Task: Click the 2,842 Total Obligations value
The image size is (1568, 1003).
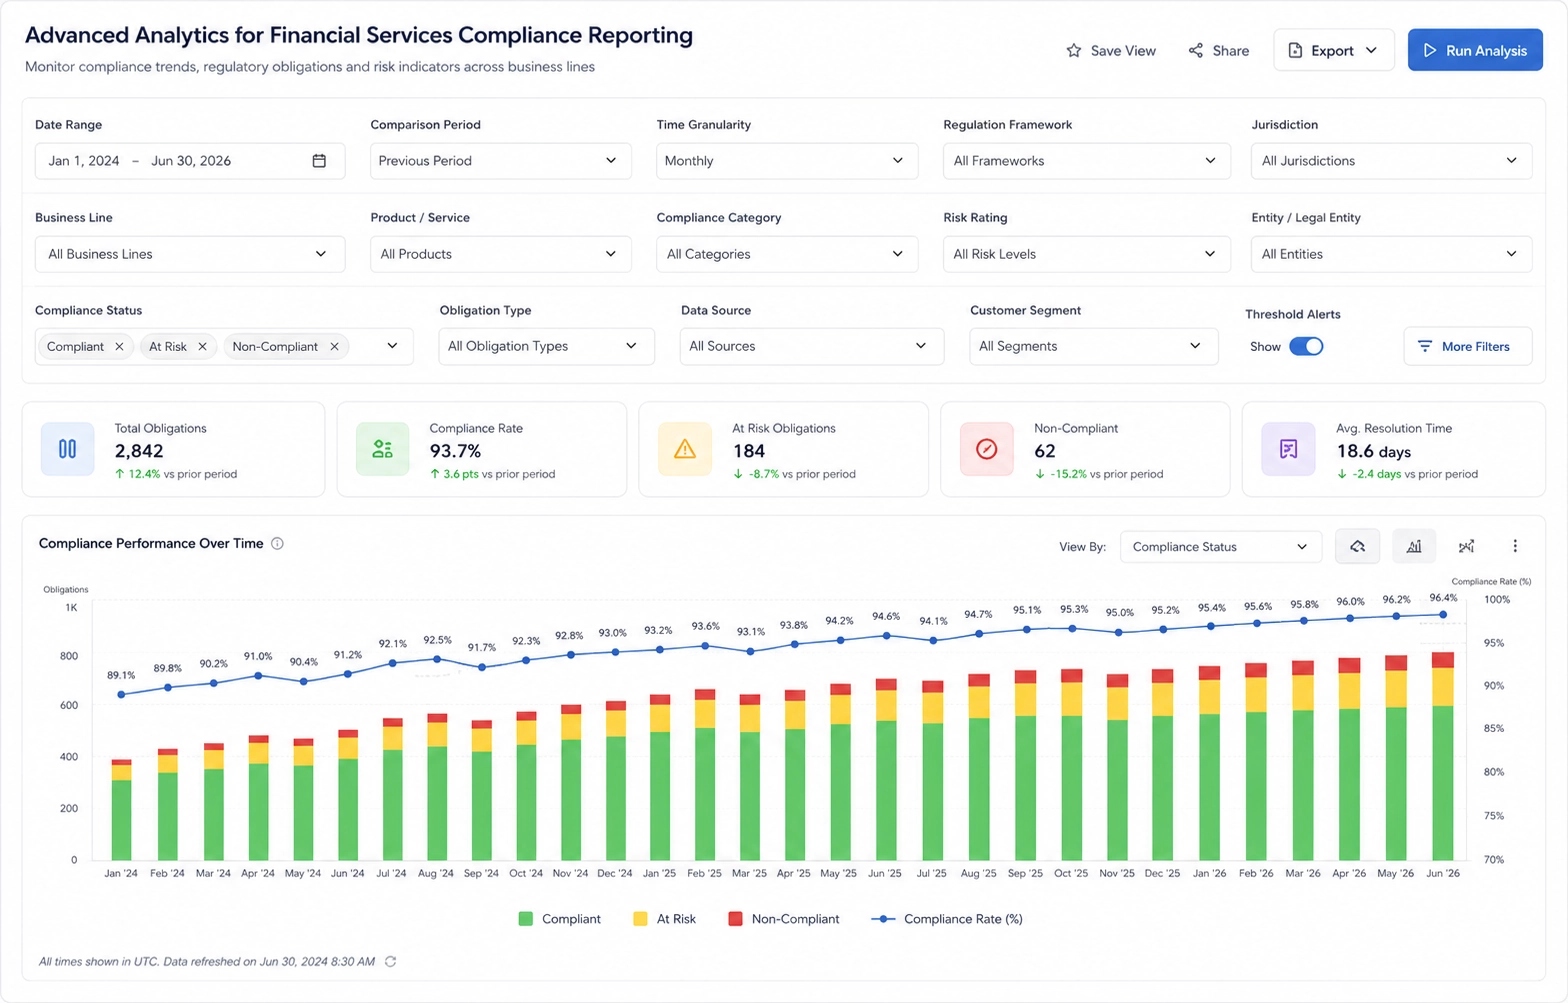Action: pyautogui.click(x=139, y=451)
